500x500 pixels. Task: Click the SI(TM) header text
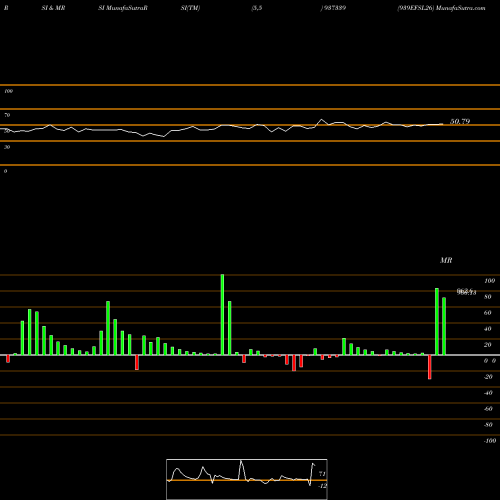coord(190,8)
